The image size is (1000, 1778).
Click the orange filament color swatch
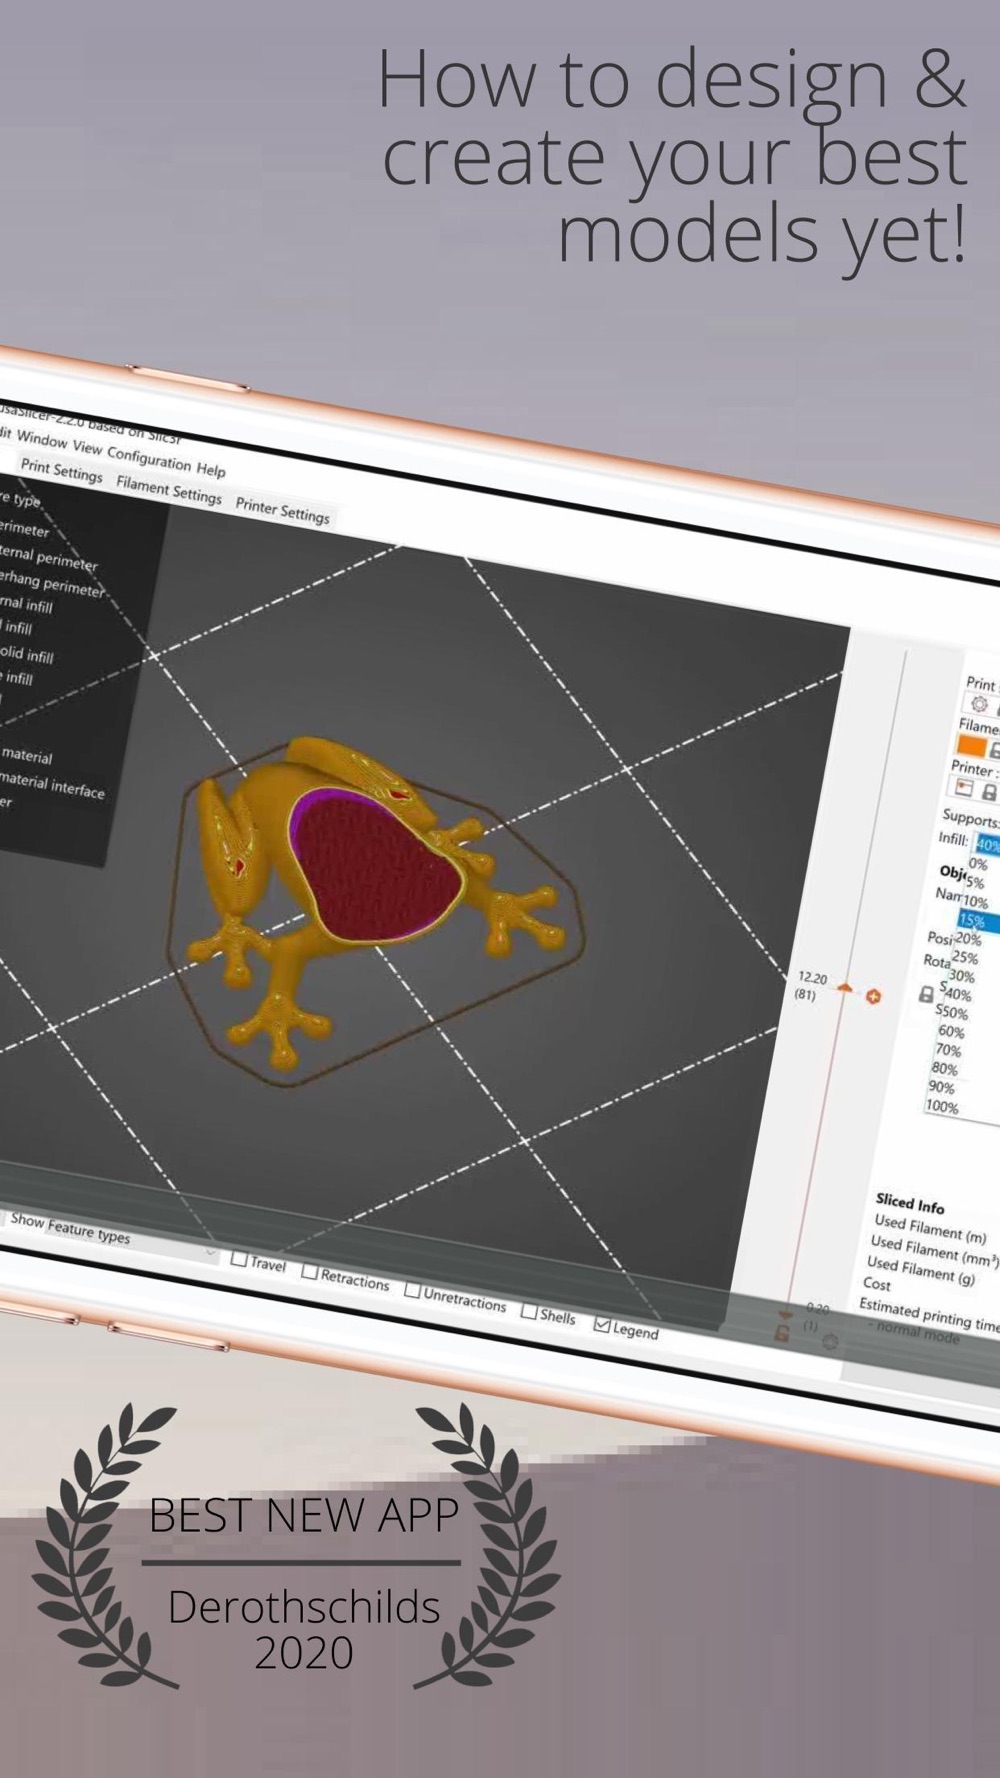tap(972, 745)
